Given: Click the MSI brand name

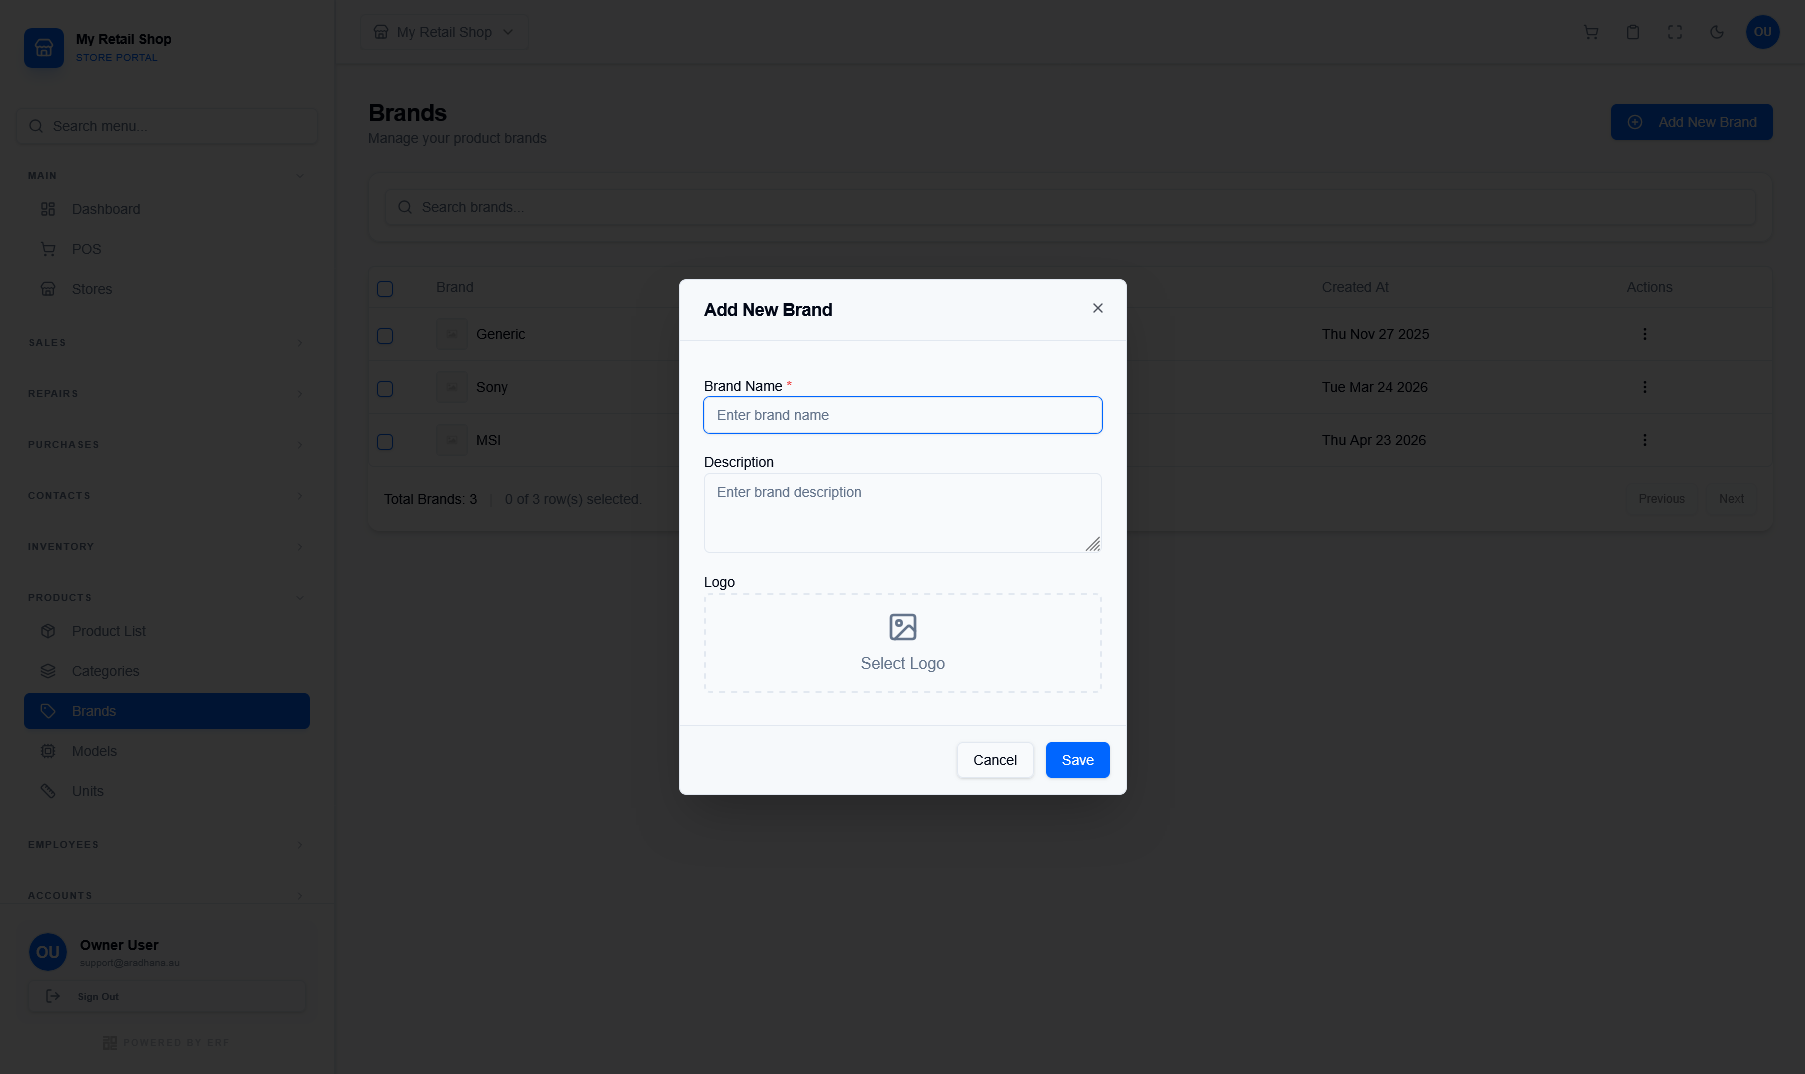Looking at the screenshot, I should 489,440.
